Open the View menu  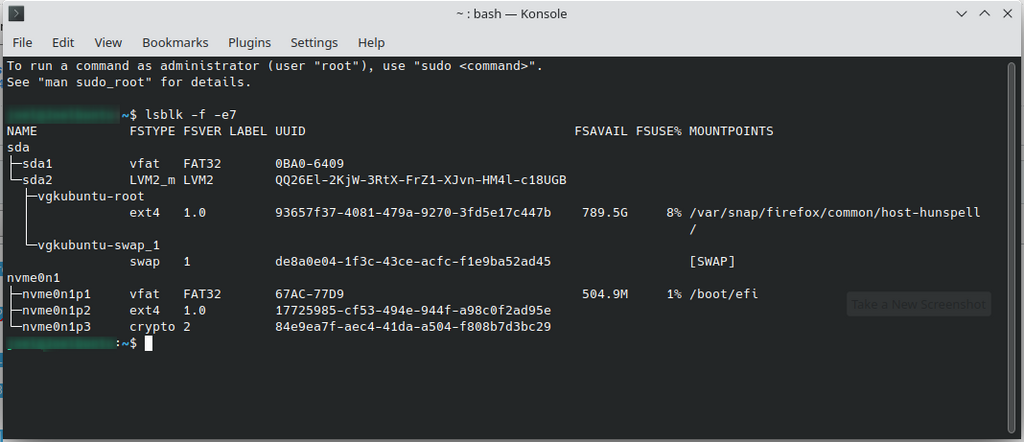click(108, 42)
